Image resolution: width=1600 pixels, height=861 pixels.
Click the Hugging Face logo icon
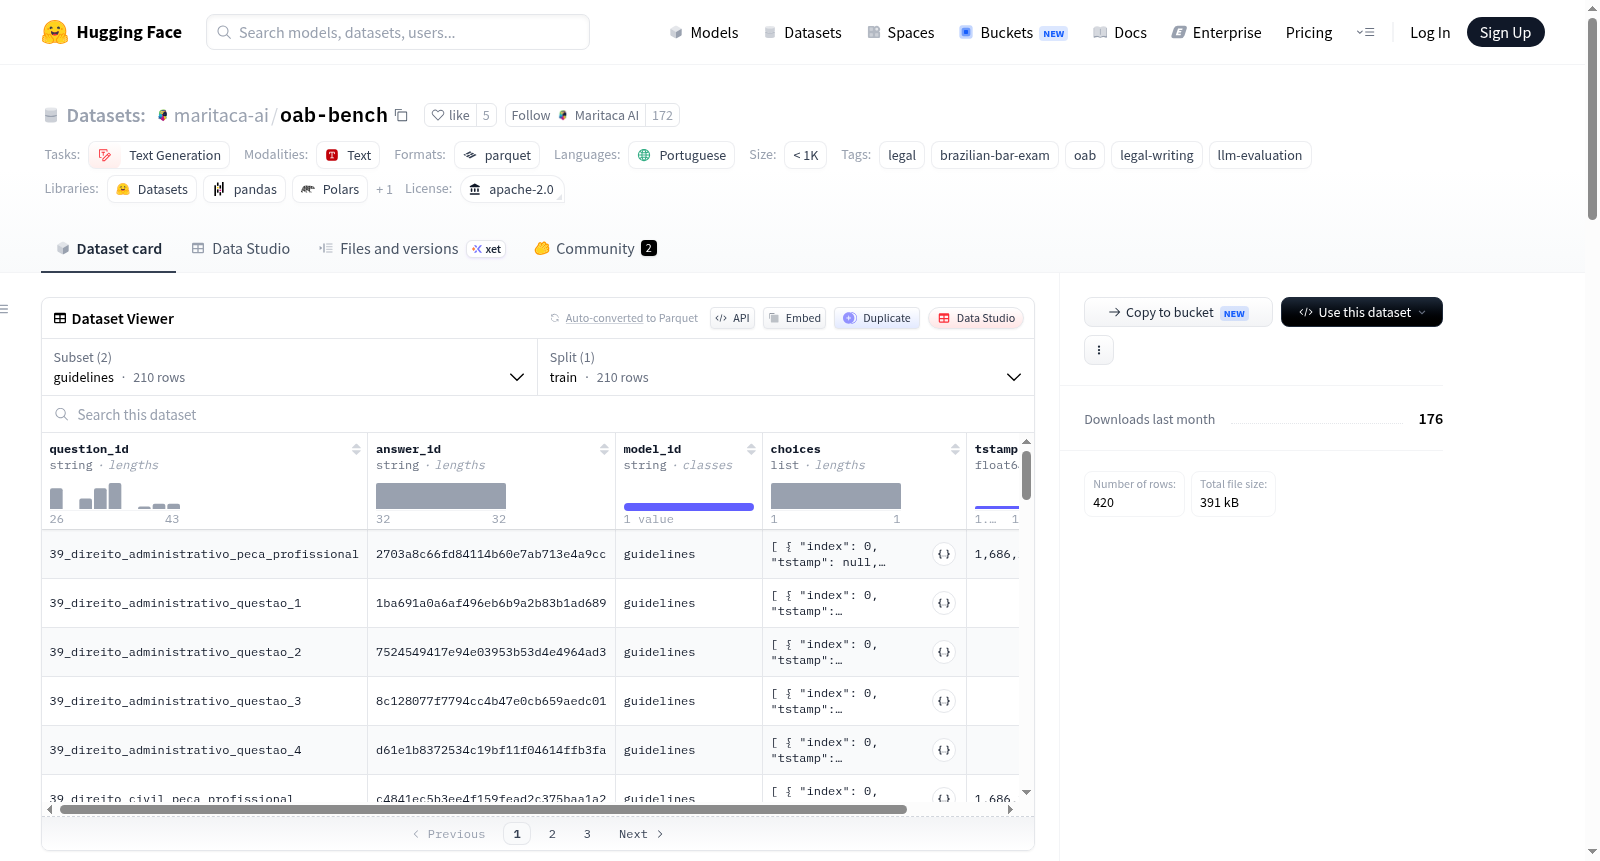55,32
